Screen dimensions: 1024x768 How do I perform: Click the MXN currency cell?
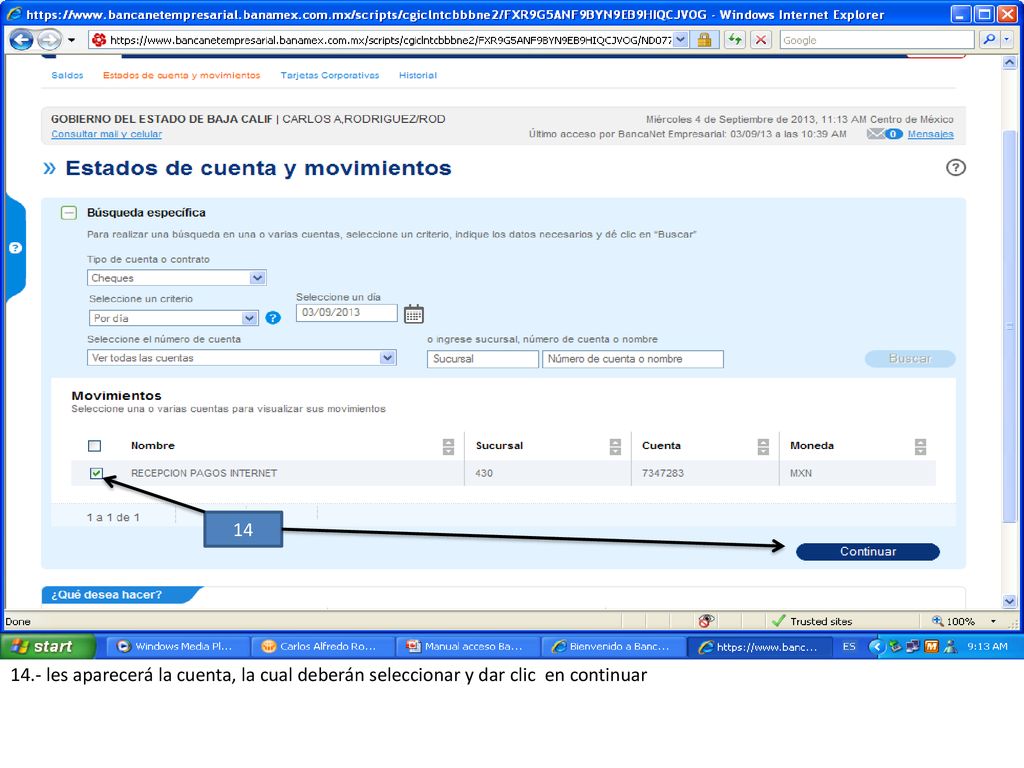[801, 473]
